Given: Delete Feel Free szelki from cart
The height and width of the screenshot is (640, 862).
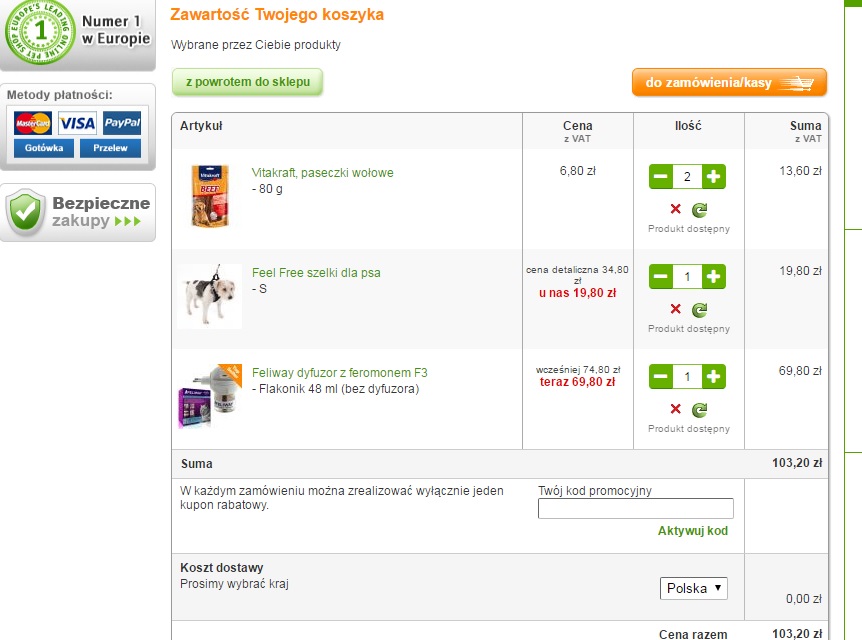Looking at the screenshot, I should point(675,309).
